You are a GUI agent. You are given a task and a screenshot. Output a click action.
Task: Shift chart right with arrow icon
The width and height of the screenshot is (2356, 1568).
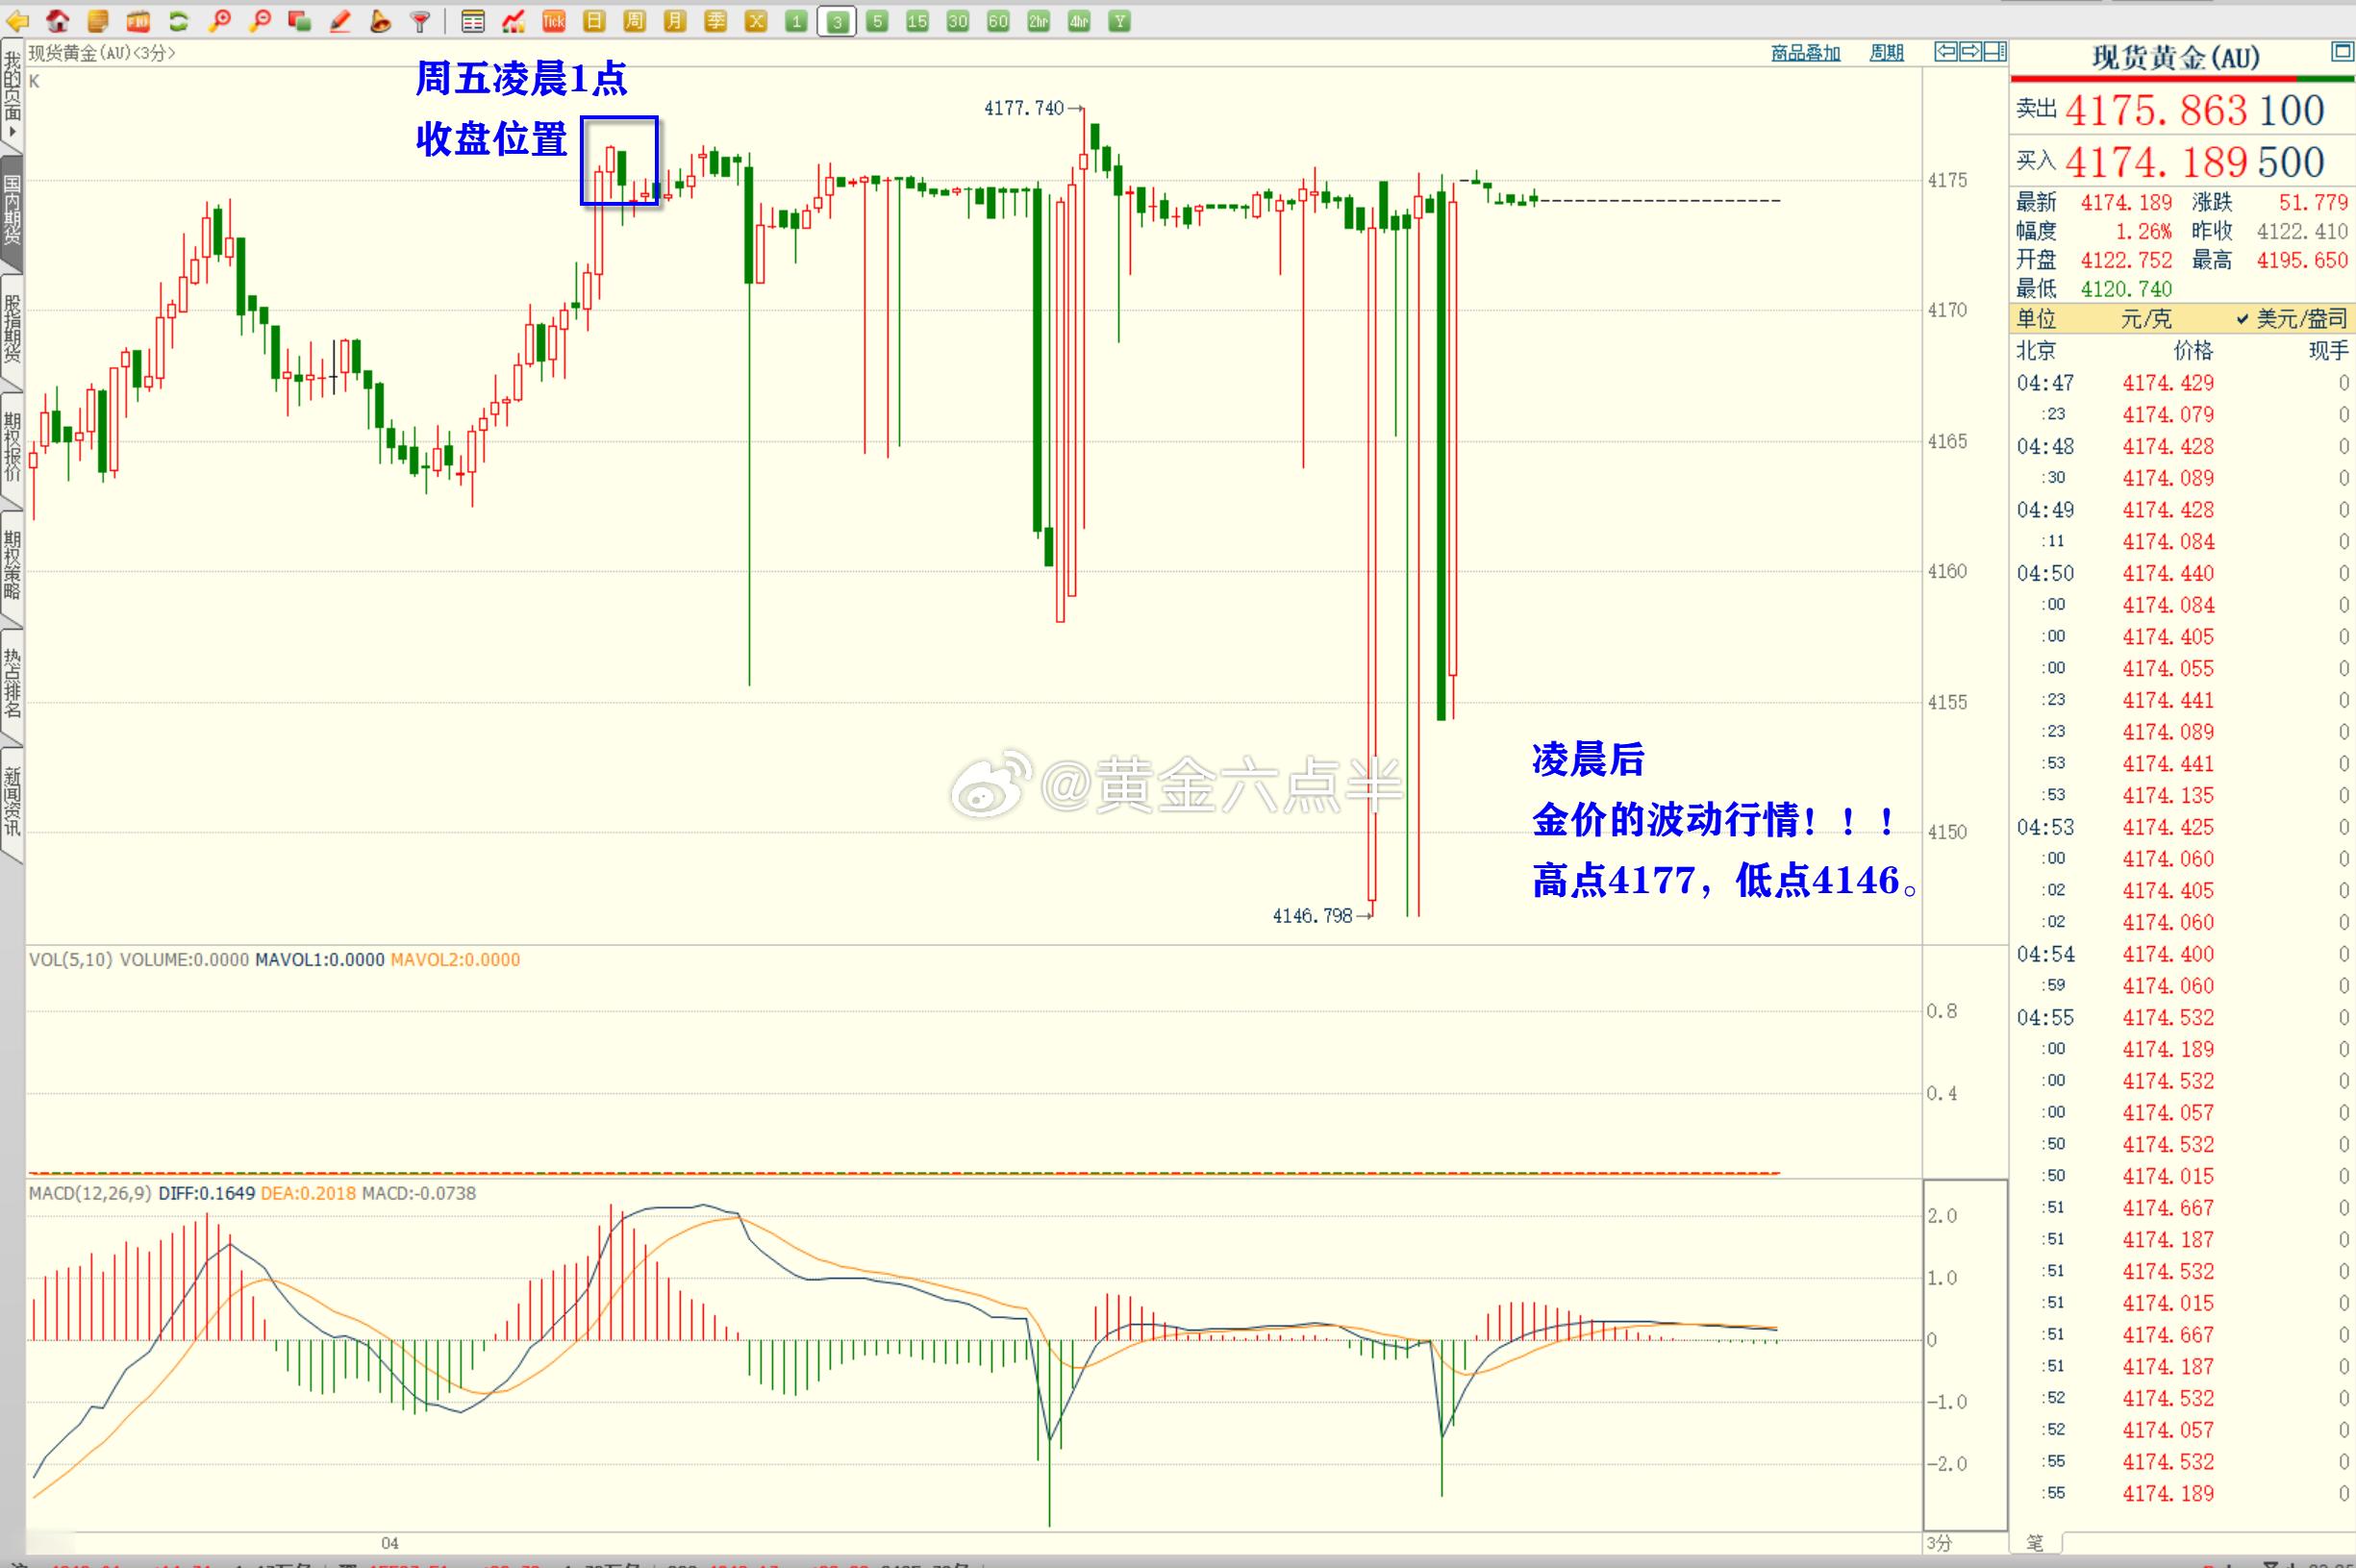[x=1970, y=52]
